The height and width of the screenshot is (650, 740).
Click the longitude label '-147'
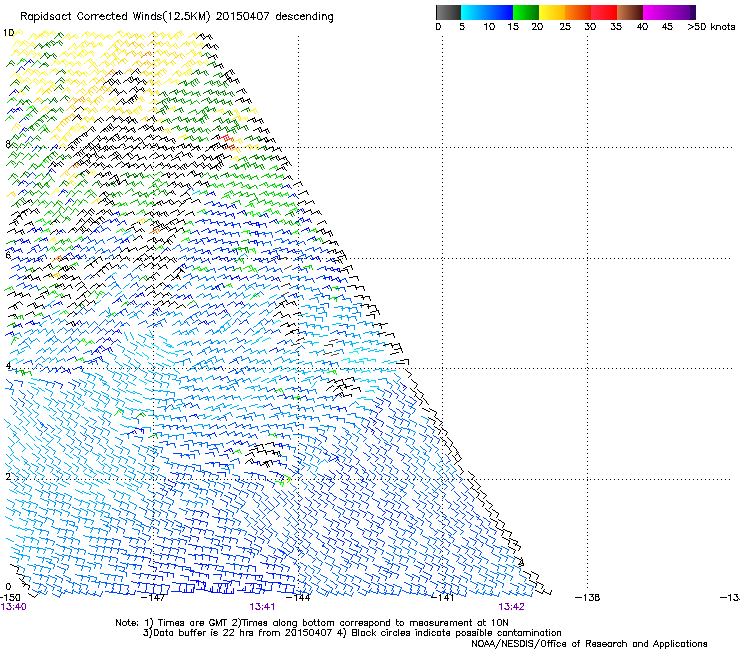[153, 598]
